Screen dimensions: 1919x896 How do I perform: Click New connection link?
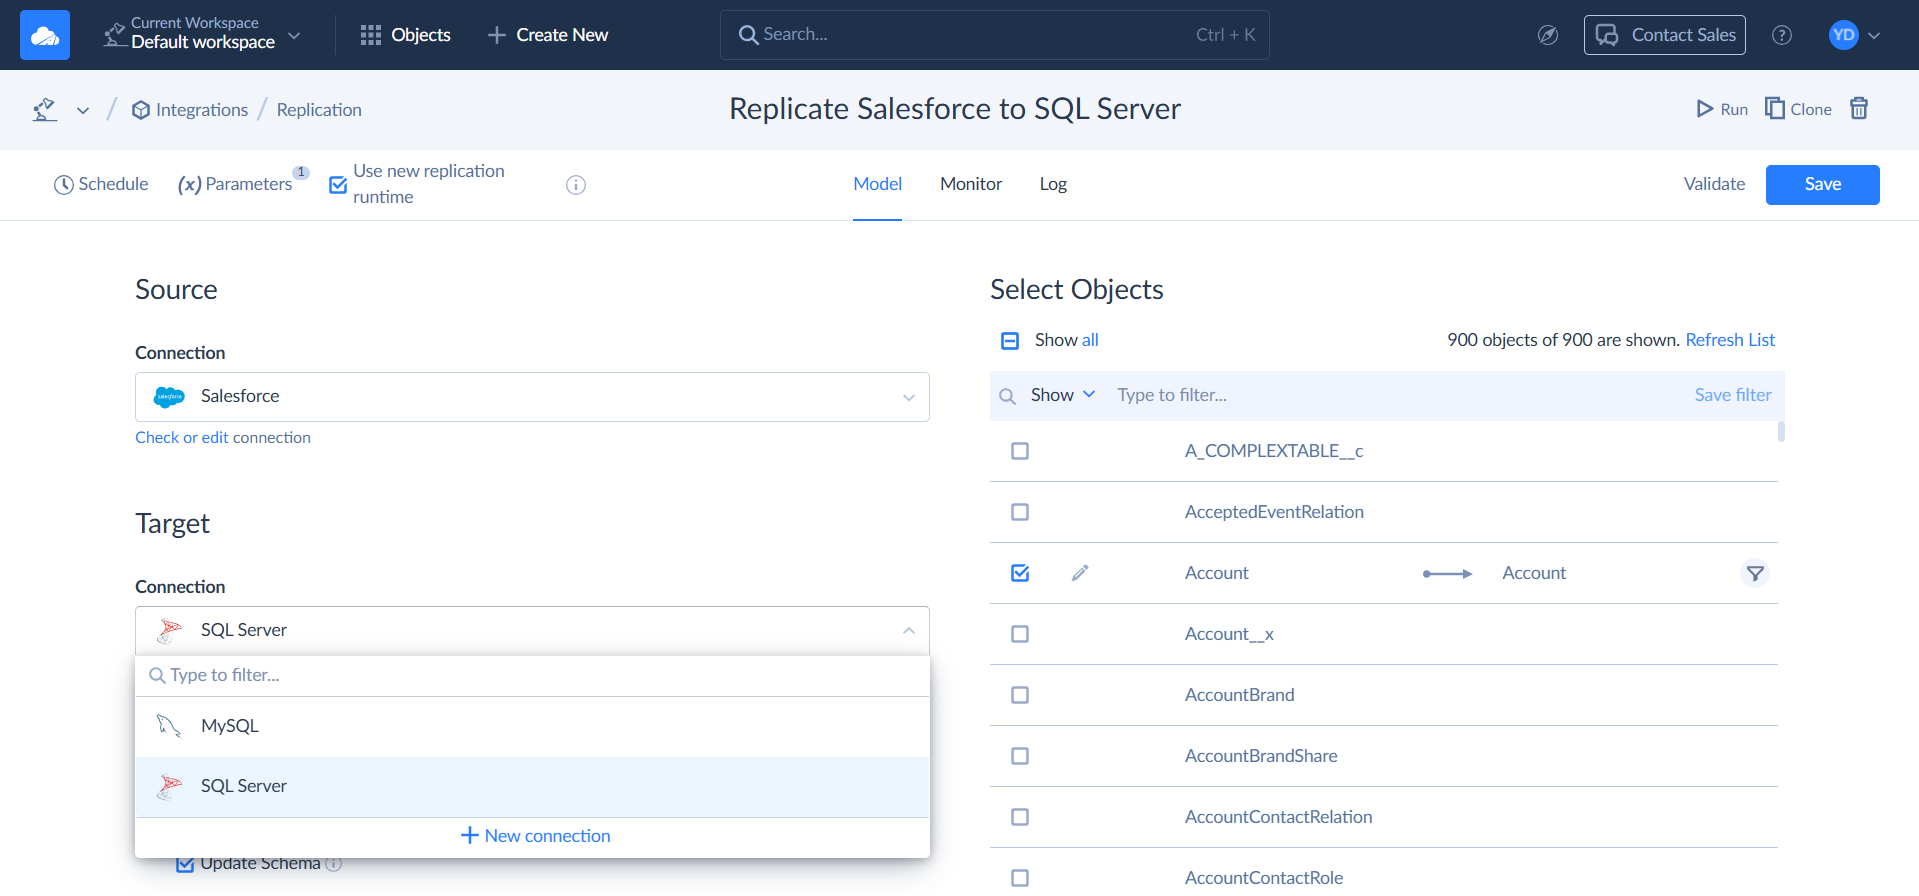(536, 836)
